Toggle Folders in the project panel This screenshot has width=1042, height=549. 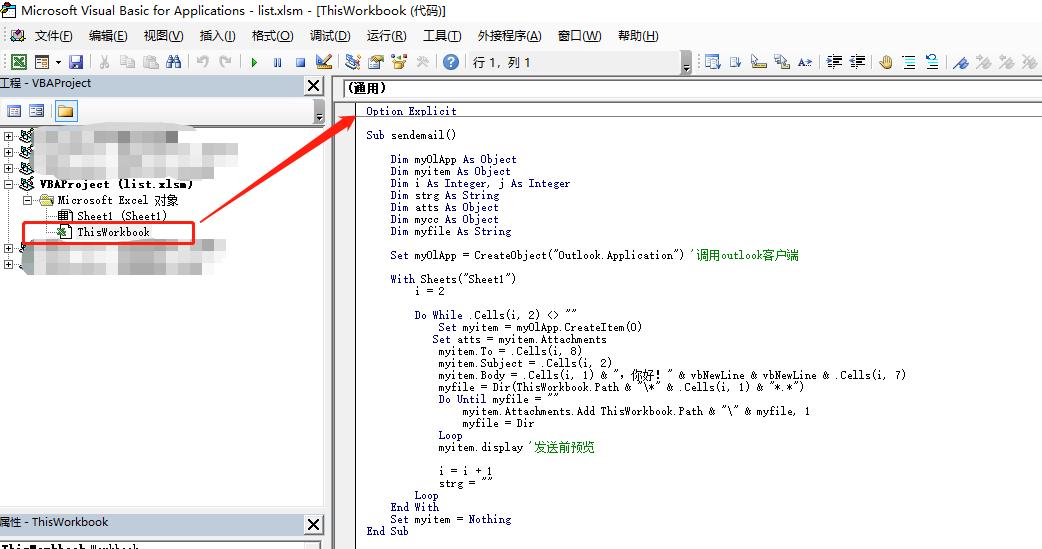[65, 111]
